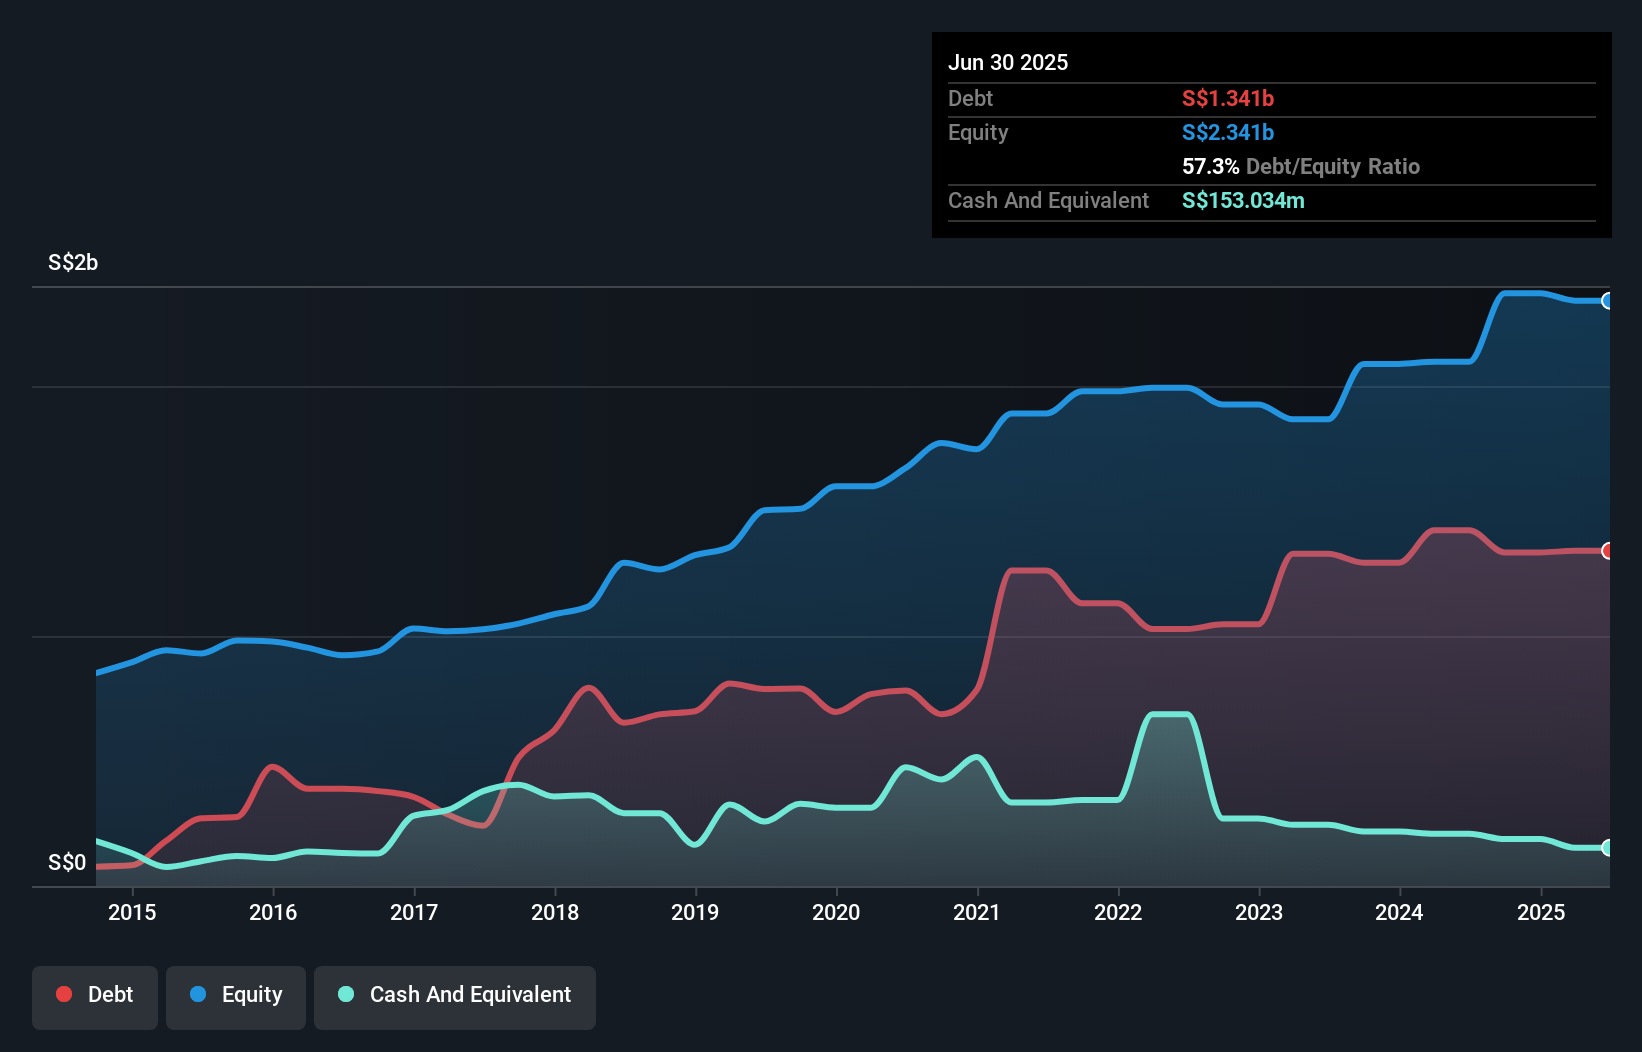Select 2015 on the x-axis
The height and width of the screenshot is (1052, 1642).
click(x=132, y=912)
